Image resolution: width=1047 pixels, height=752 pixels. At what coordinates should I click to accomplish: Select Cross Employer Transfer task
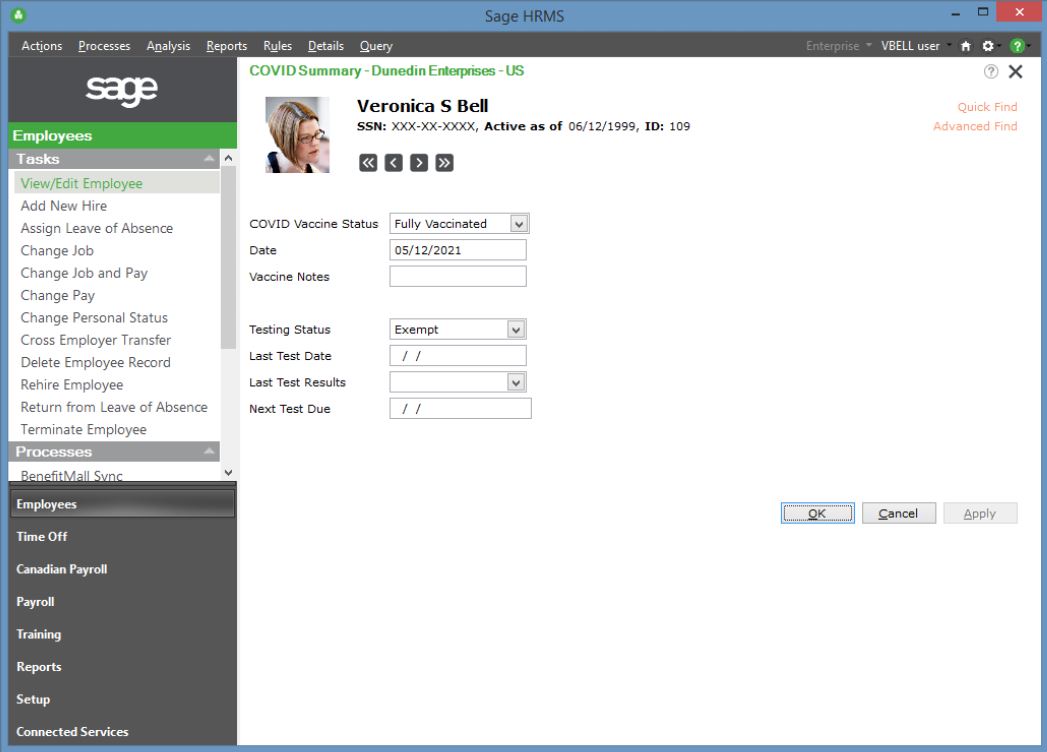95,340
